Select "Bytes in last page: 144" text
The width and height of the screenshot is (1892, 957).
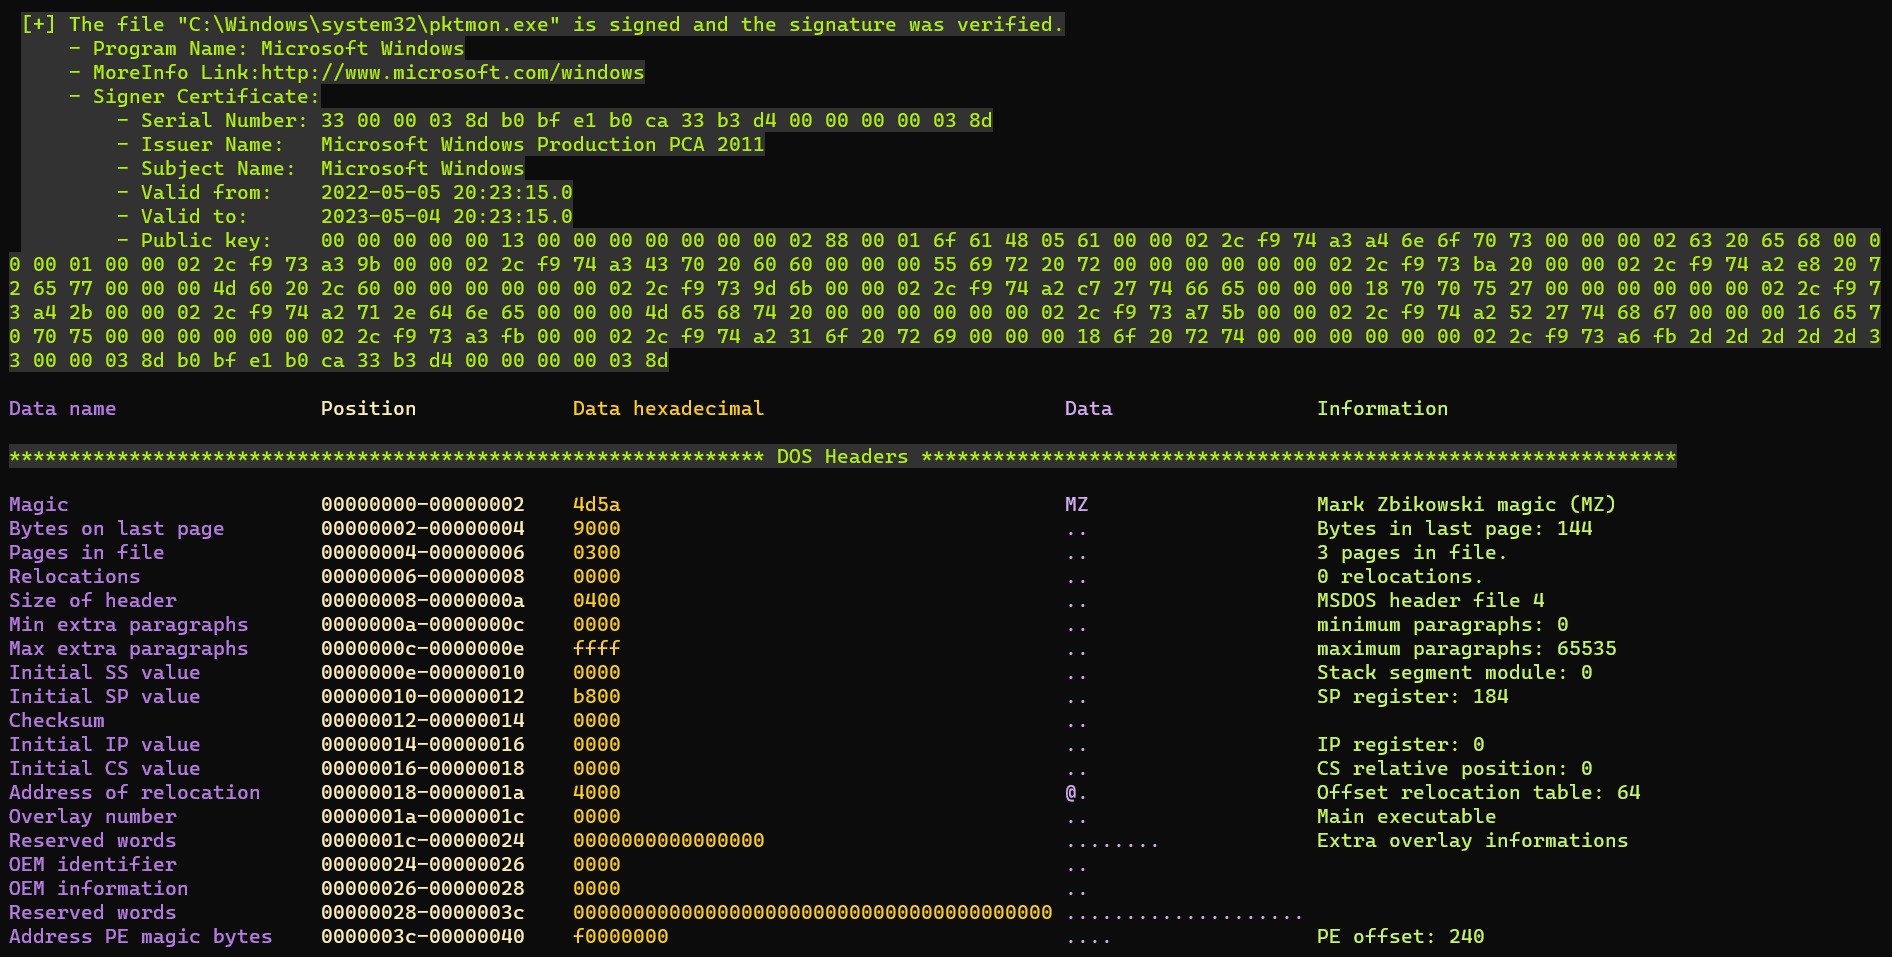1455,529
